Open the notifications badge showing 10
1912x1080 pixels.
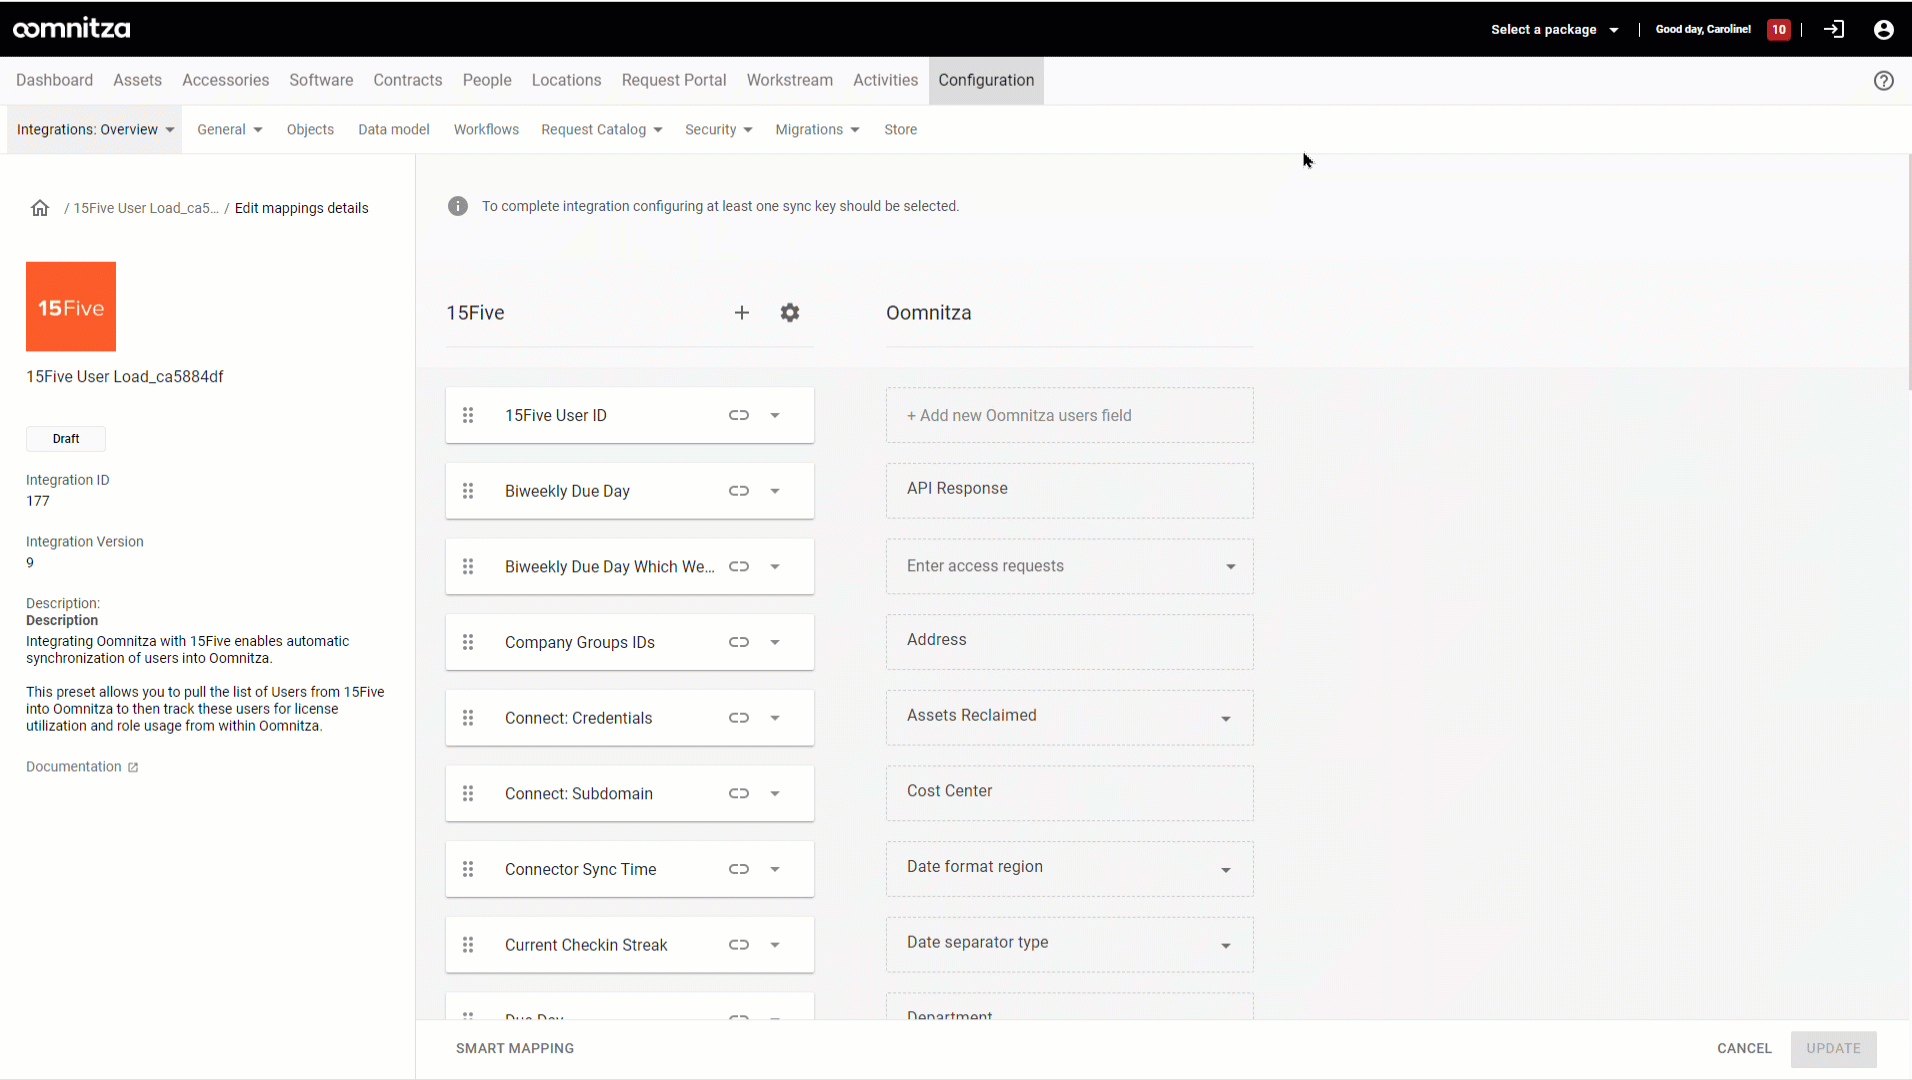(1778, 30)
